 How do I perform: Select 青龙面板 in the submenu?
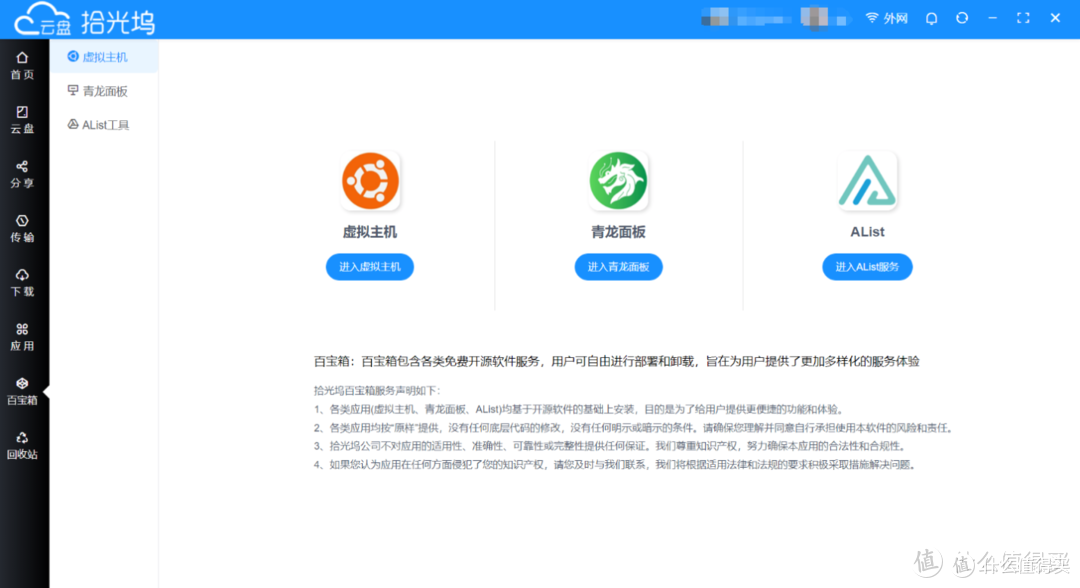(x=104, y=91)
